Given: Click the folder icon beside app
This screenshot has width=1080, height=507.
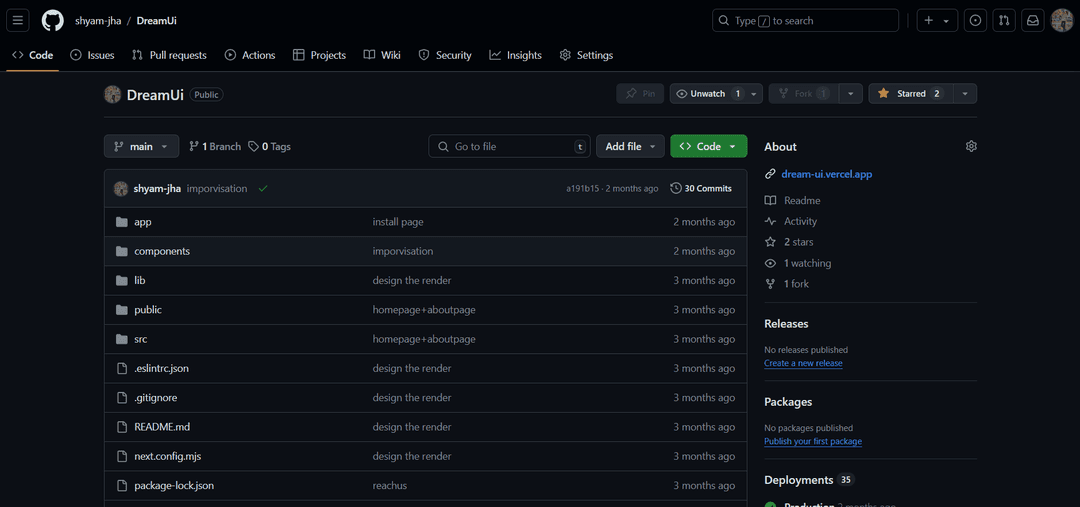Looking at the screenshot, I should (122, 222).
